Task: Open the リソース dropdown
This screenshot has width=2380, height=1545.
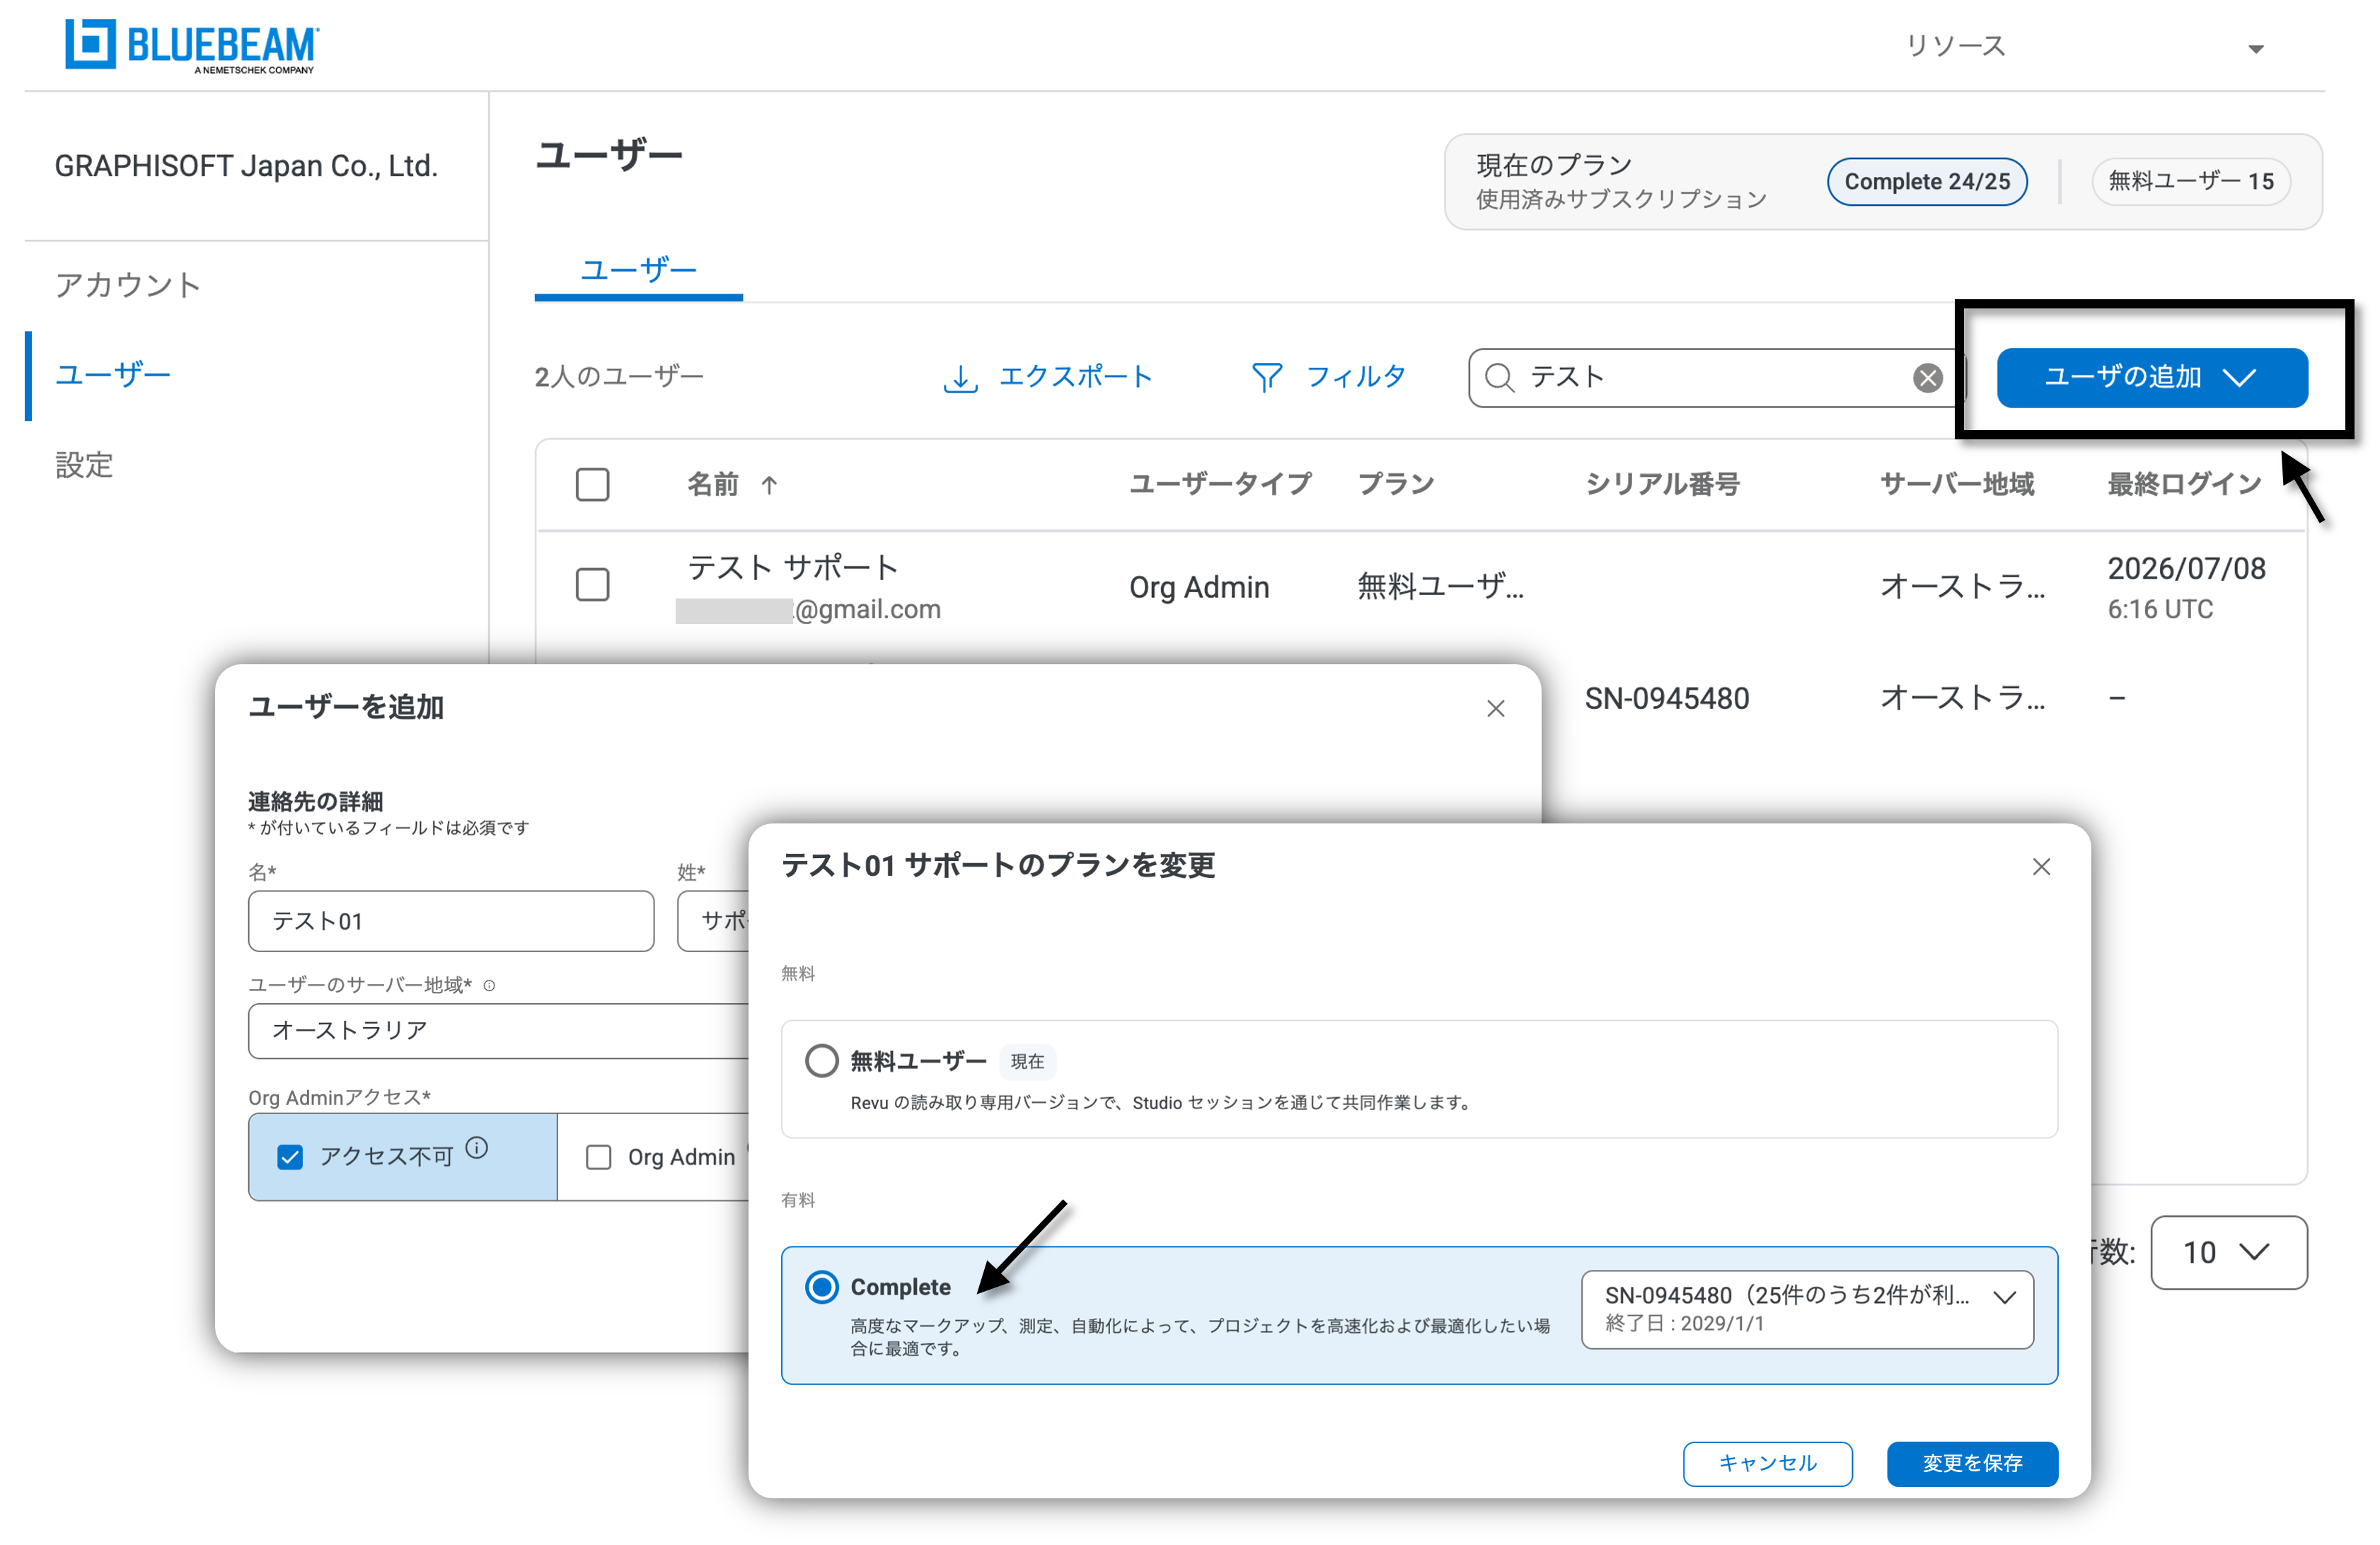Action: pos(2084,46)
